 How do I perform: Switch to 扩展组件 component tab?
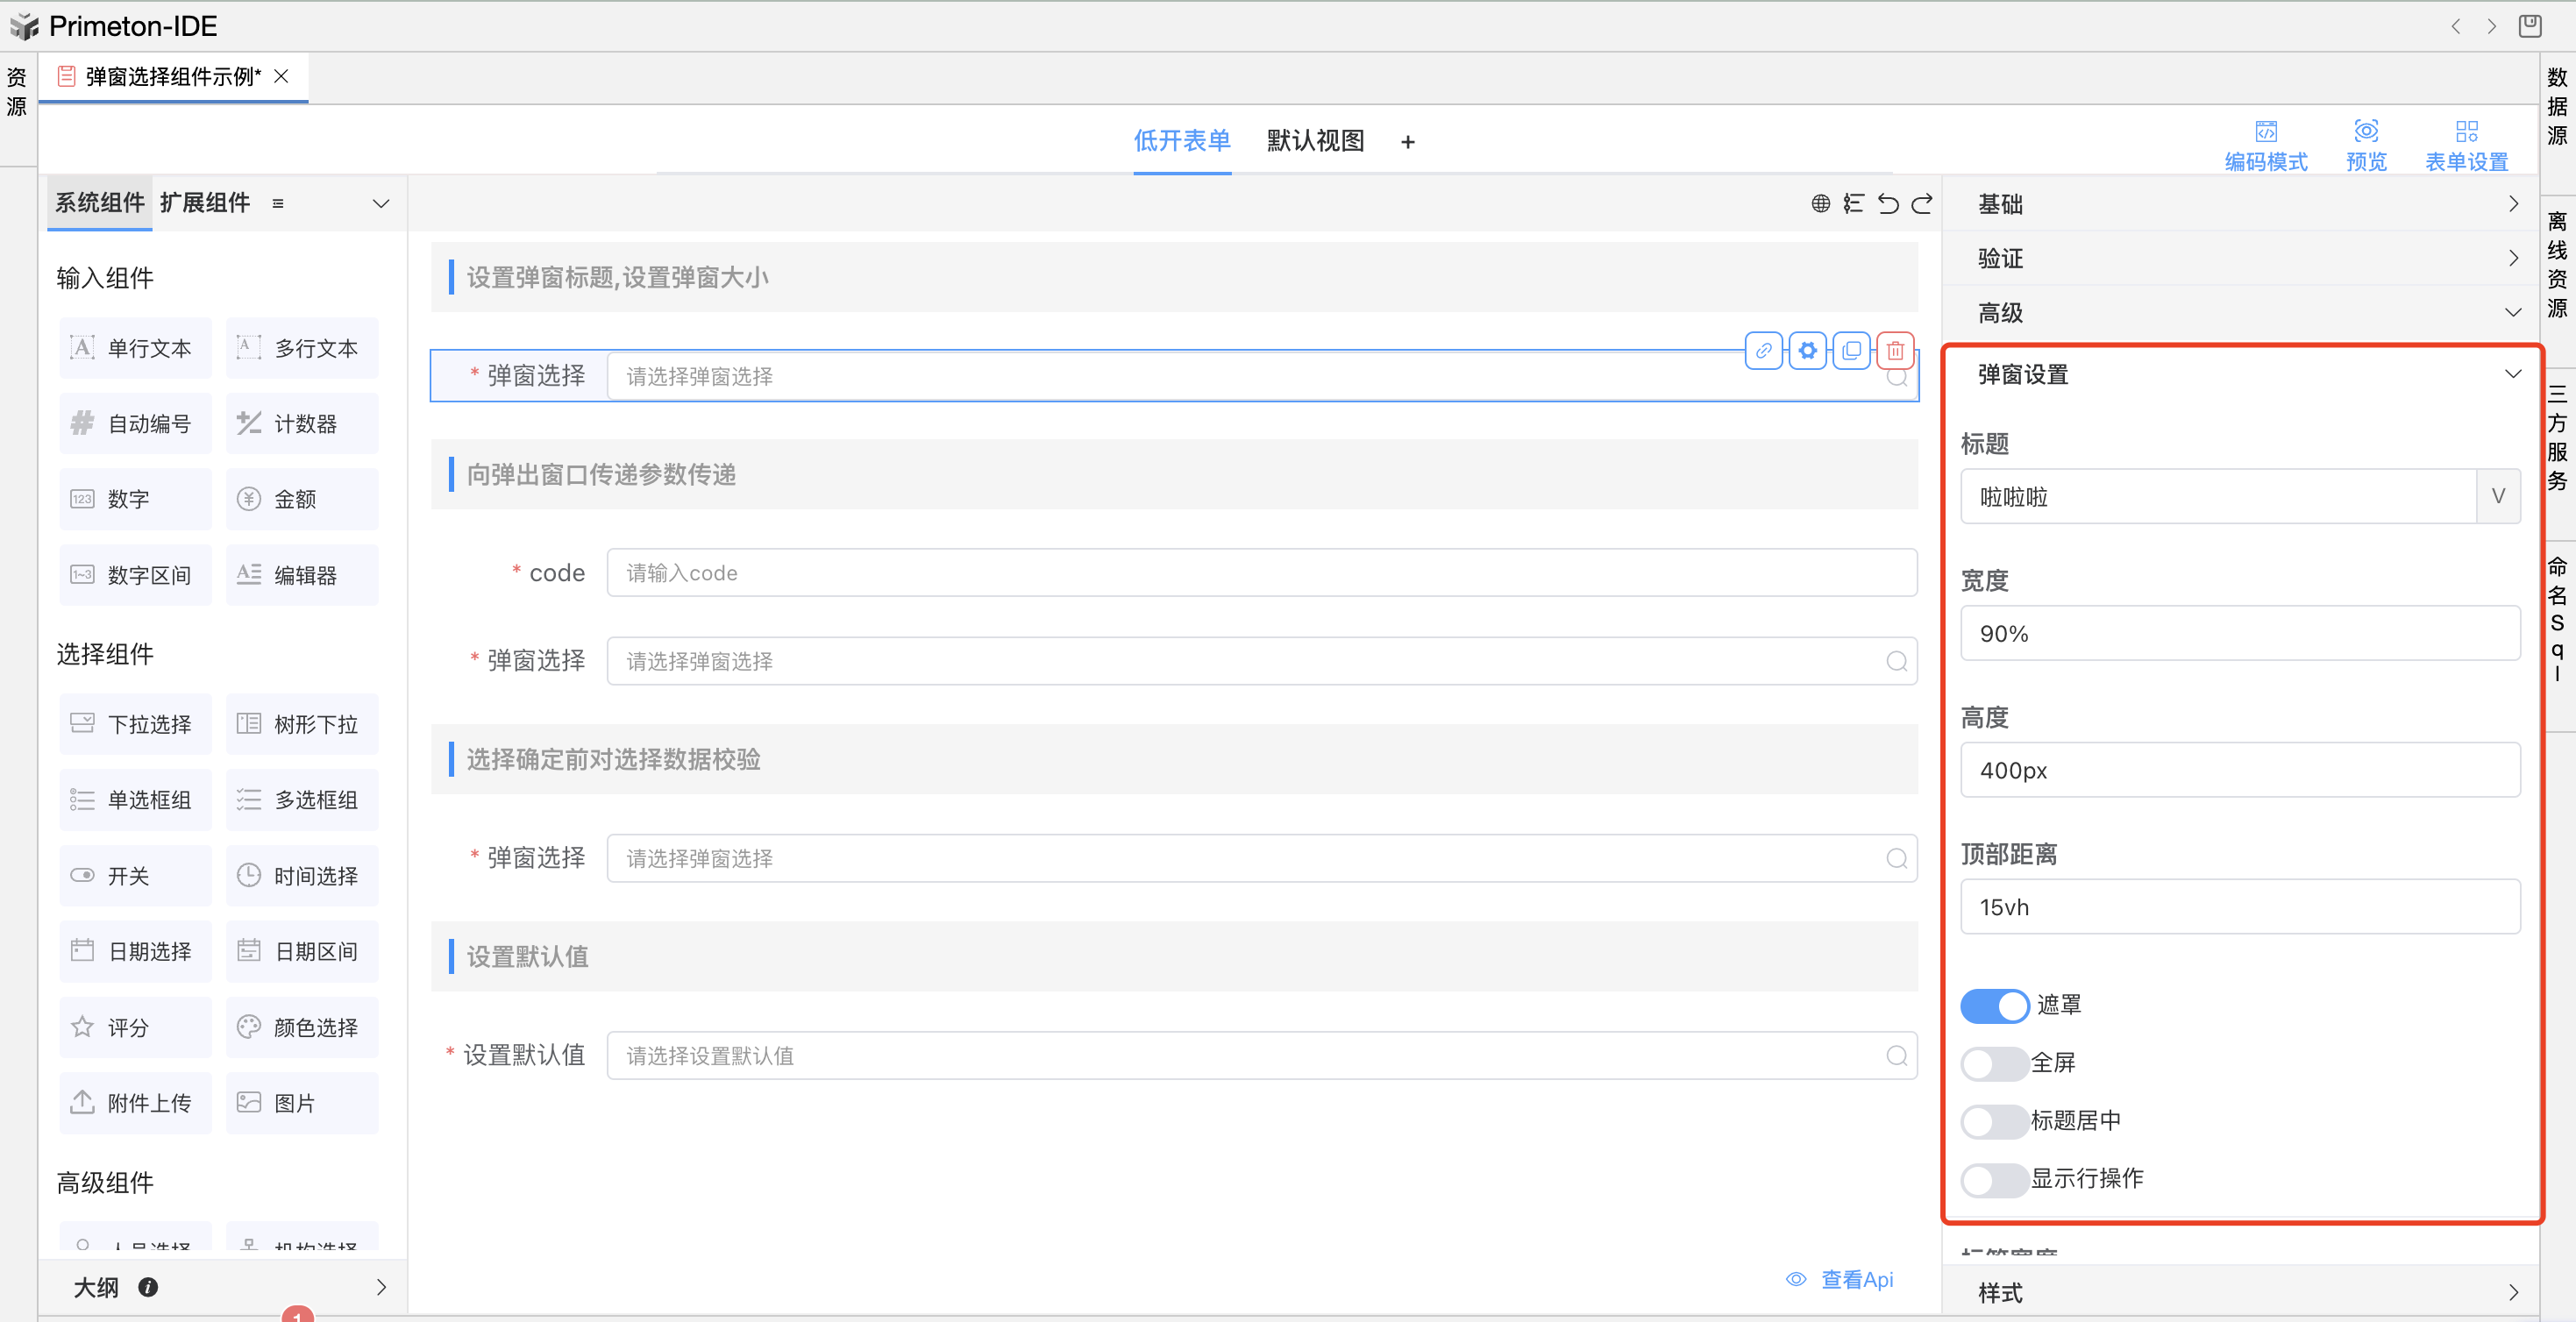(x=204, y=203)
